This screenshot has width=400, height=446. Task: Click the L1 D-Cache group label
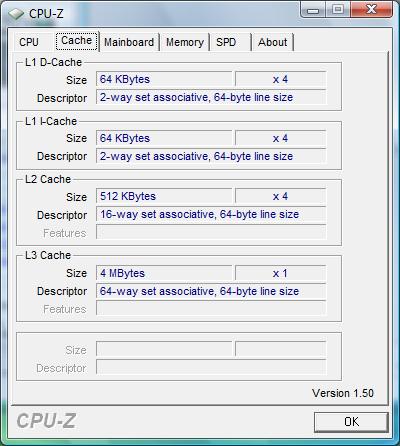coord(53,62)
